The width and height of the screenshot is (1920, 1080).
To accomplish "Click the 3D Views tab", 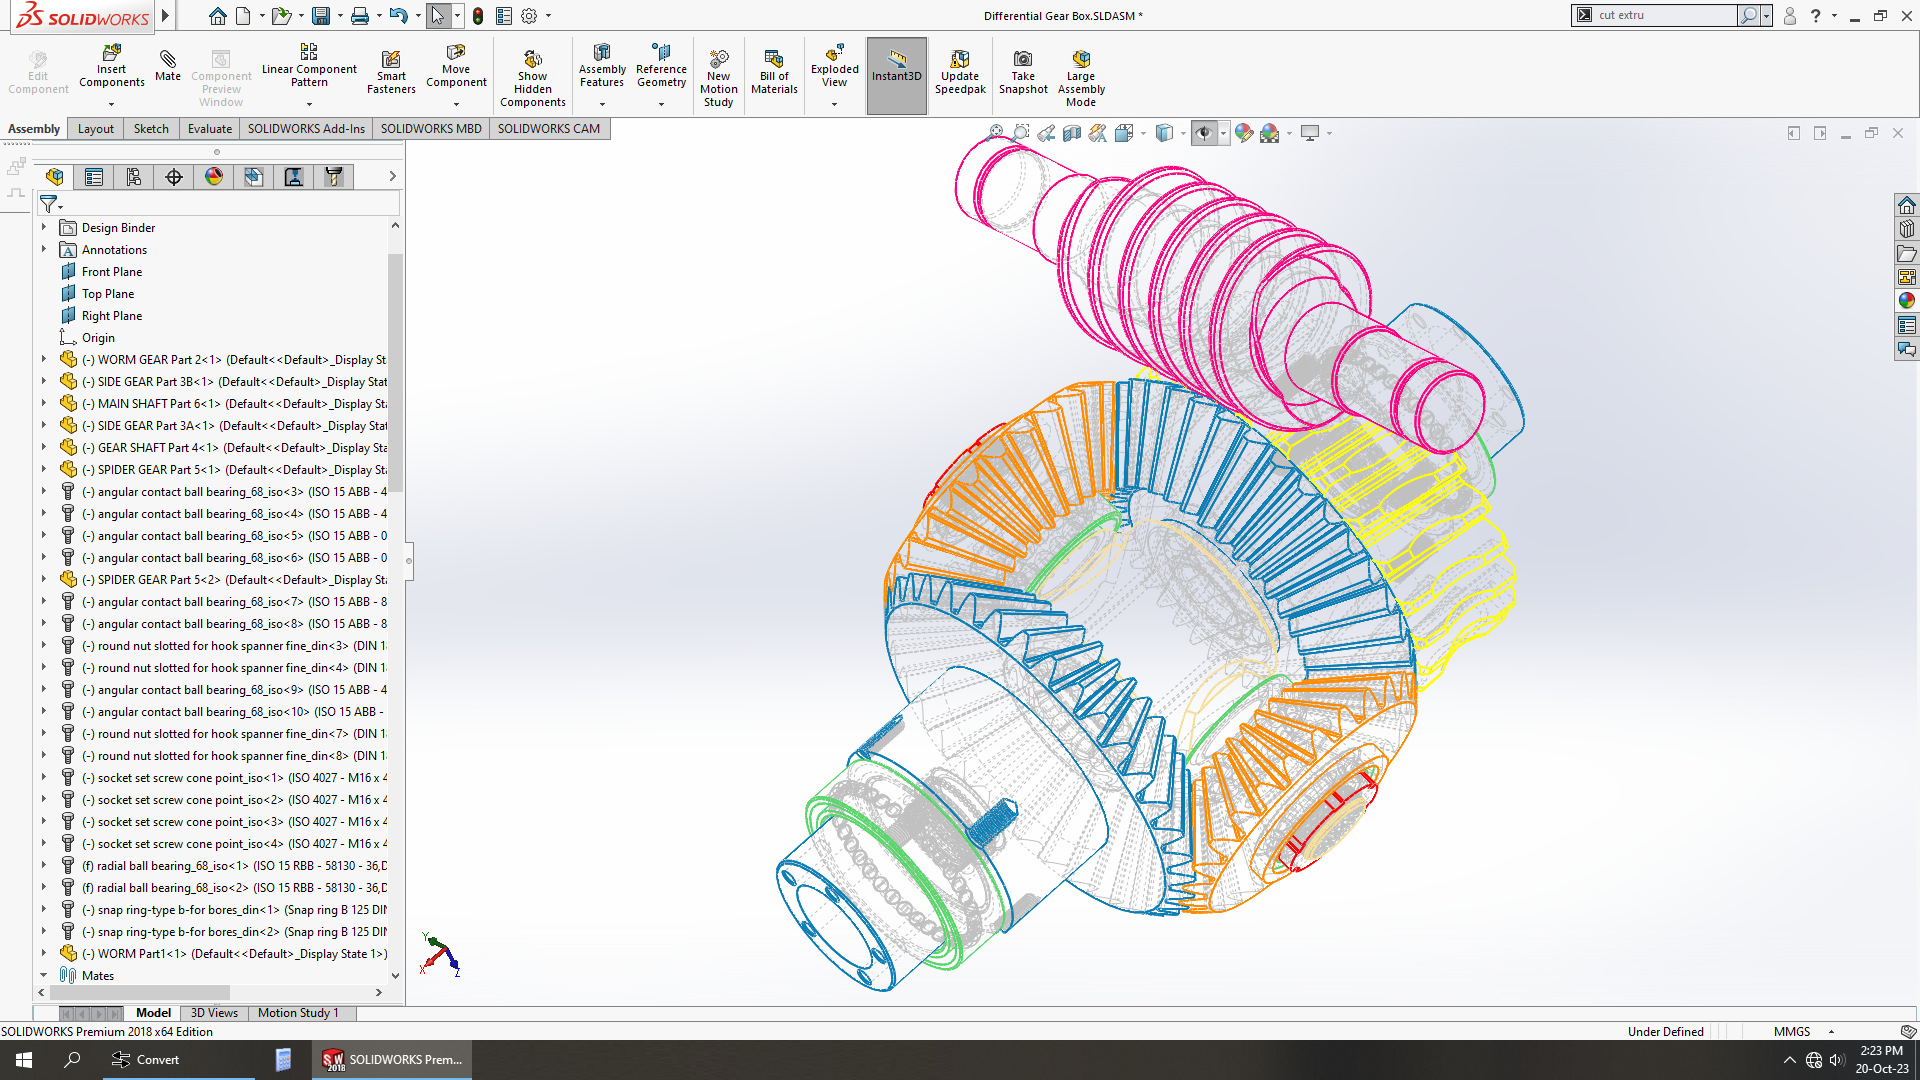I will click(x=214, y=1011).
